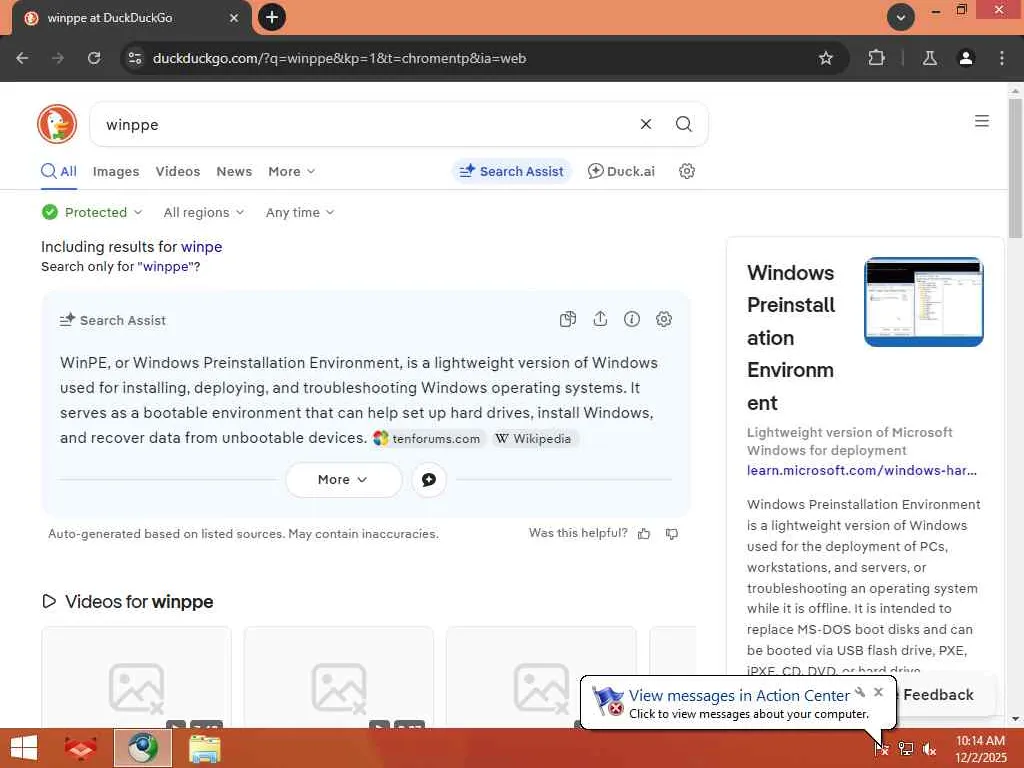
Task: View site information icon in address bar
Action: [x=135, y=58]
